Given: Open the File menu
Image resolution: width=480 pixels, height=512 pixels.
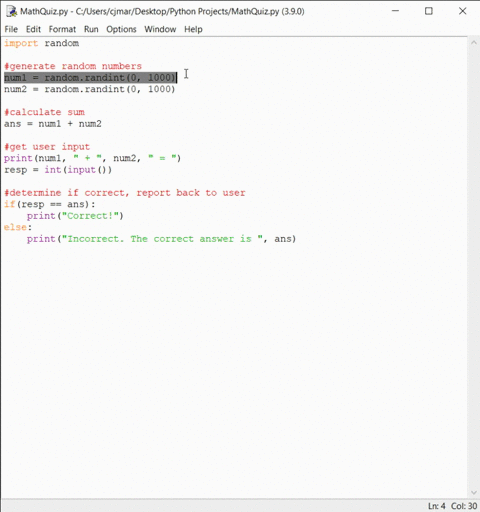Looking at the screenshot, I should (x=11, y=29).
